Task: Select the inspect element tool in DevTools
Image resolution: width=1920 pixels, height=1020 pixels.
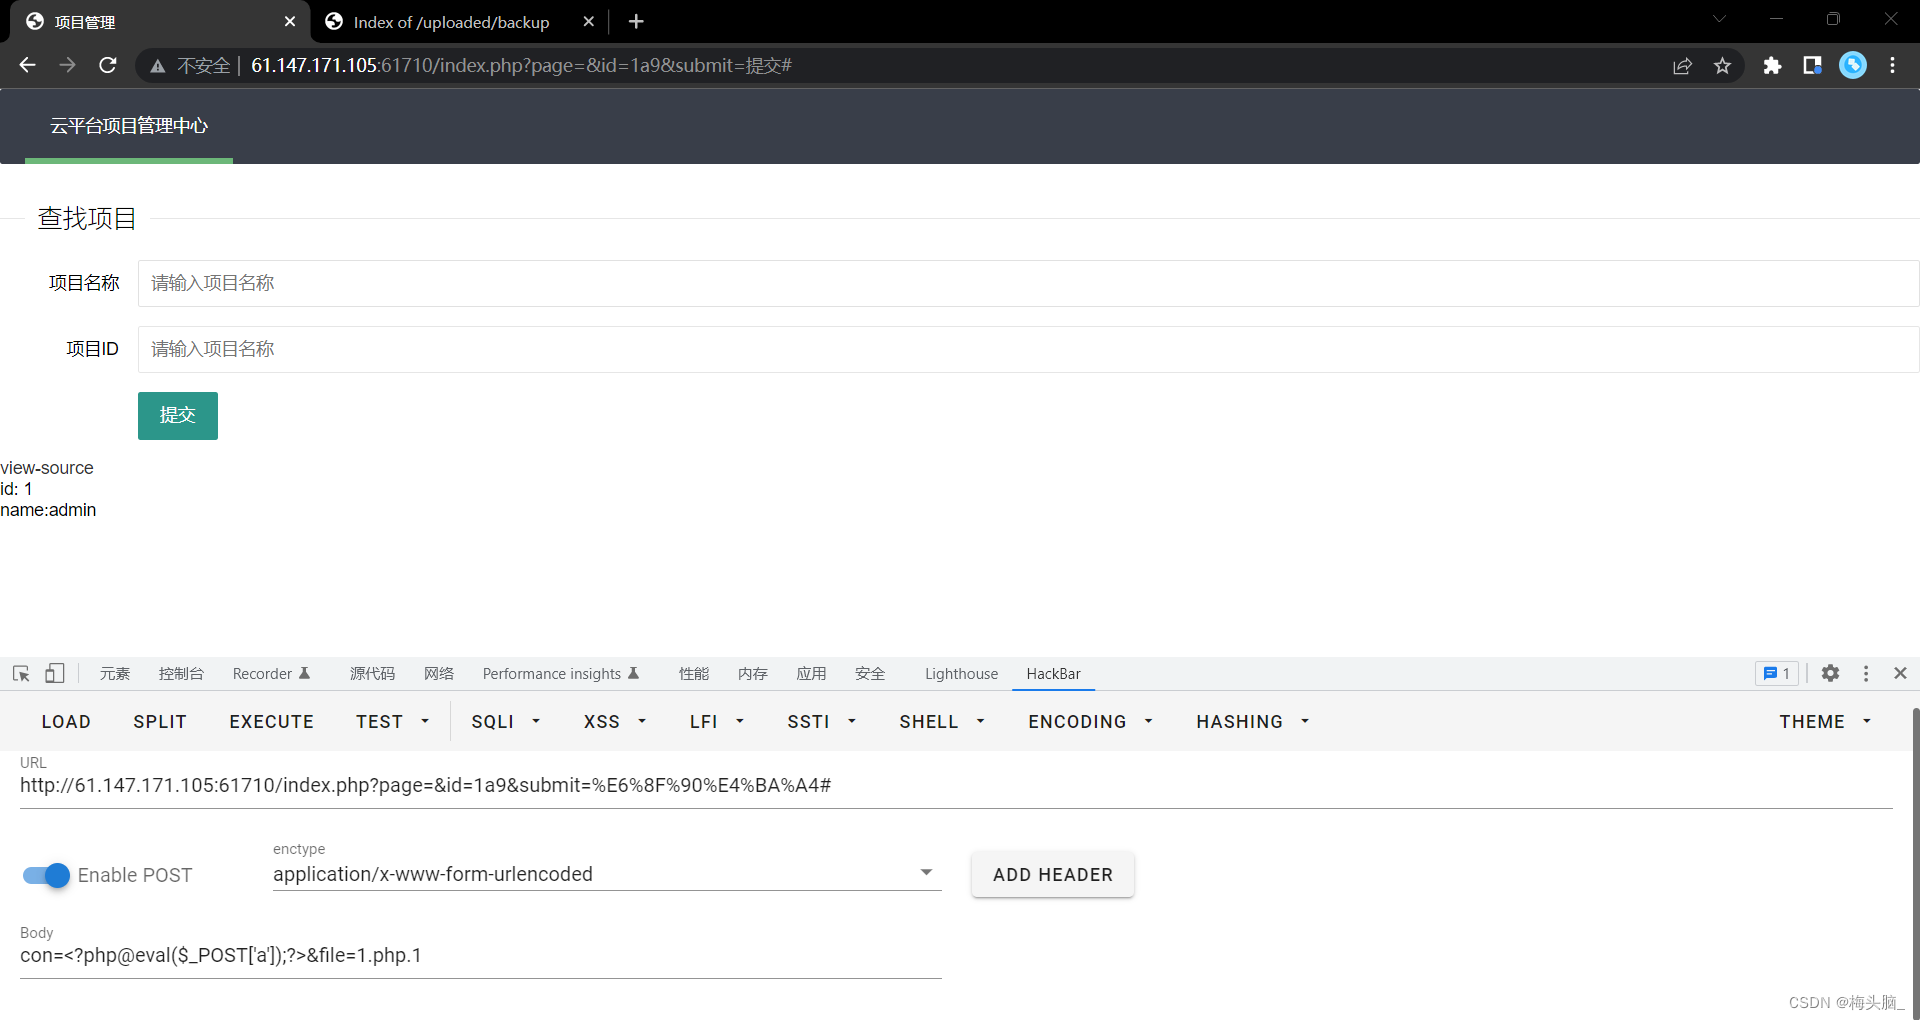Action: pyautogui.click(x=20, y=673)
